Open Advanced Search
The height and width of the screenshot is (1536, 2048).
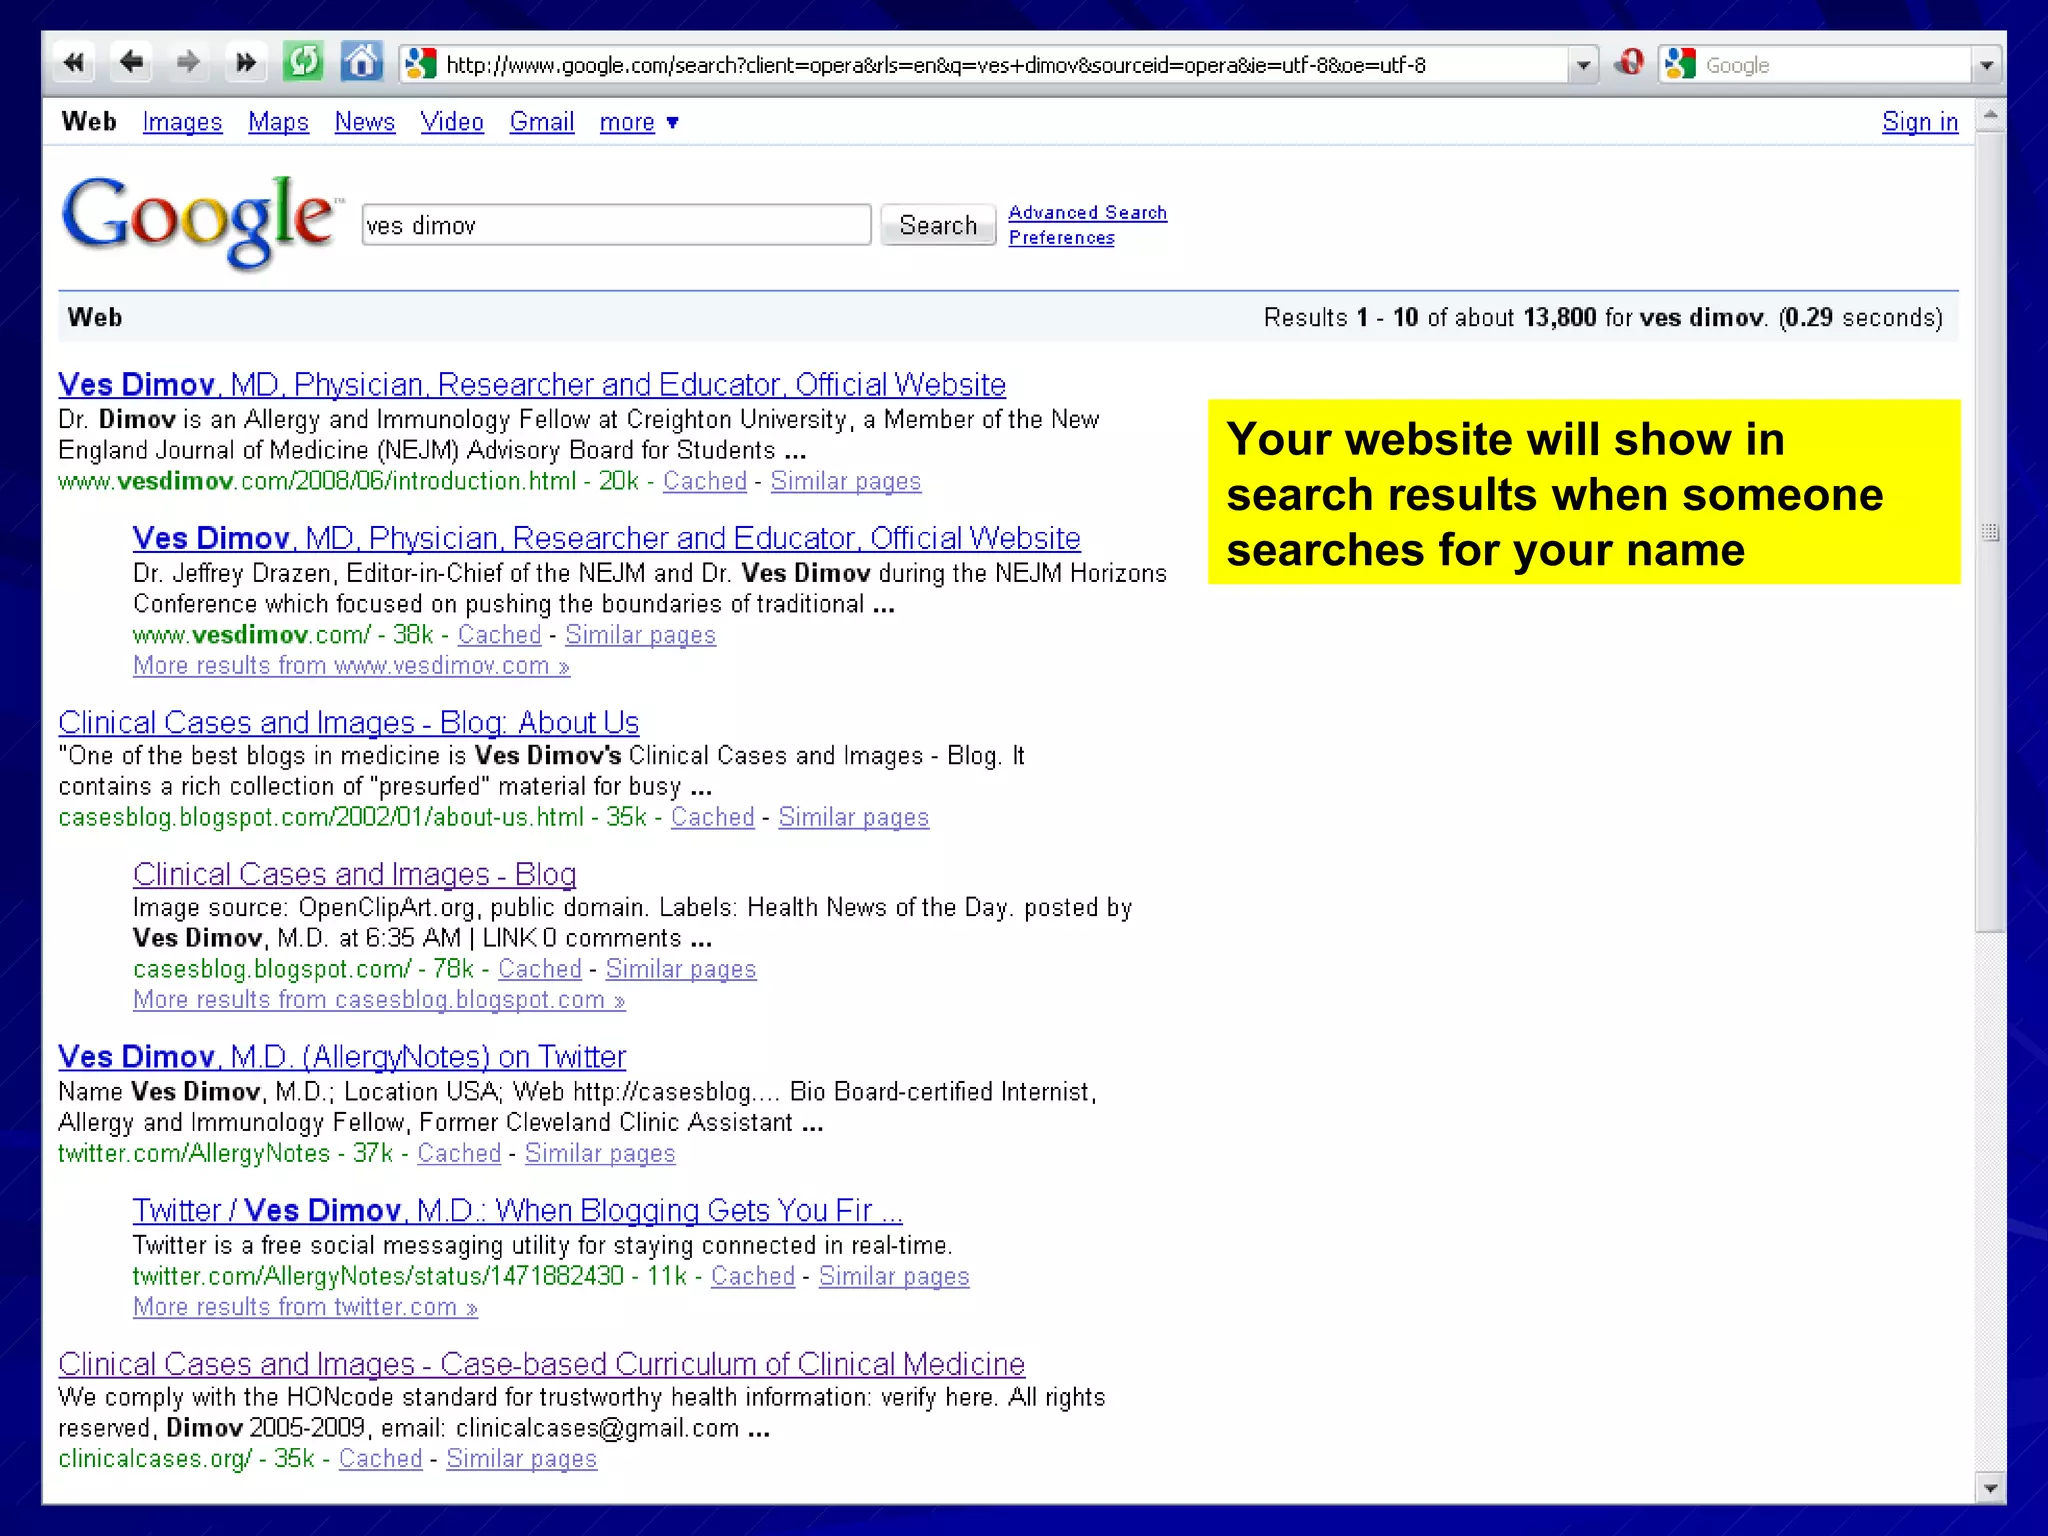click(x=1087, y=212)
